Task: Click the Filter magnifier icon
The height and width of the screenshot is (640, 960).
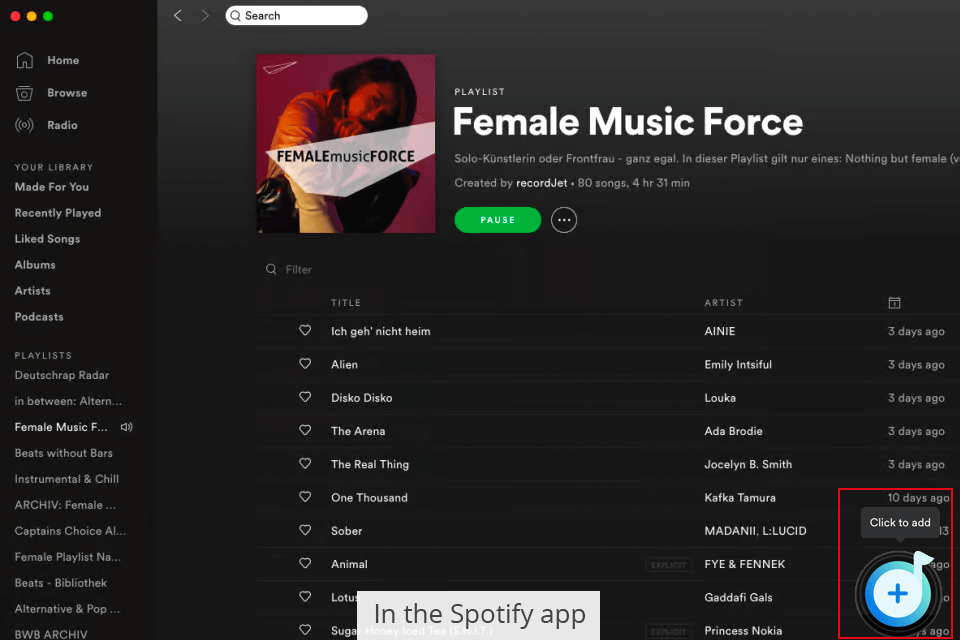Action: 271,269
